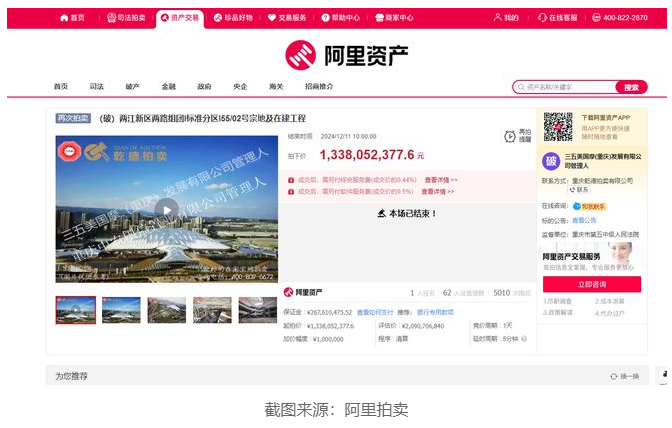Open the 央企 category

coord(240,87)
